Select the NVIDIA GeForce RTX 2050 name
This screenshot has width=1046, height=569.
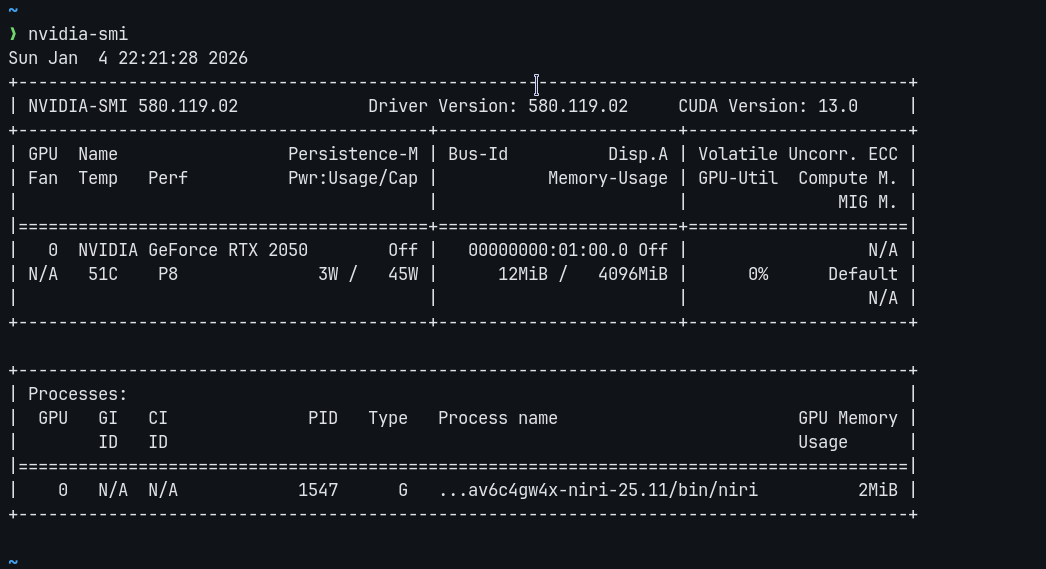coord(193,250)
